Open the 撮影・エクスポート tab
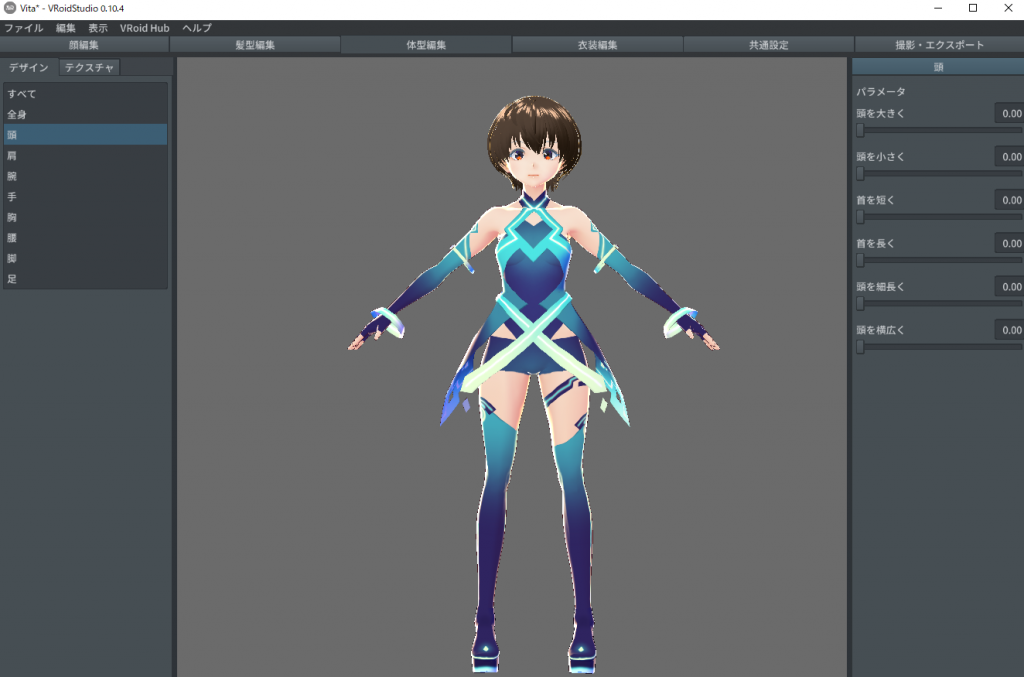1024x677 pixels. tap(939, 45)
